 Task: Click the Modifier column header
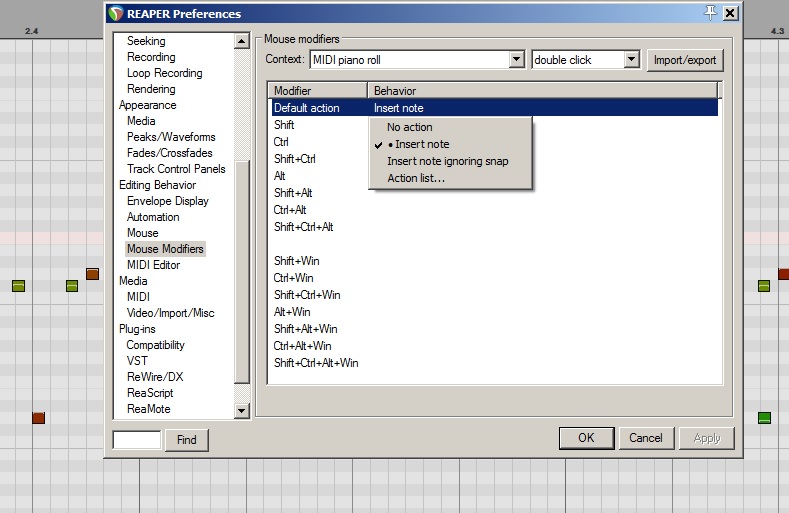pyautogui.click(x=318, y=91)
